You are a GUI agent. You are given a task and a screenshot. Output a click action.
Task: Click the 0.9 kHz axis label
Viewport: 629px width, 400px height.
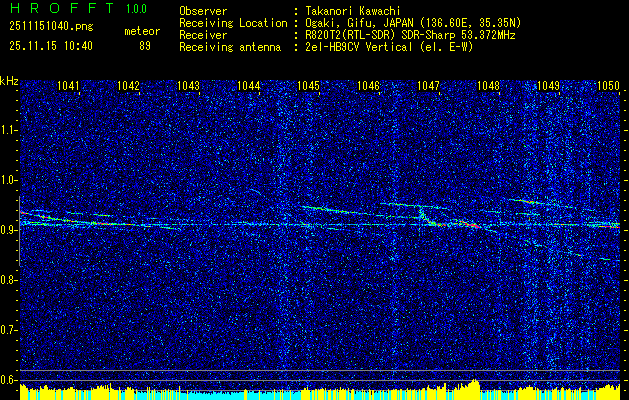[x=9, y=230]
